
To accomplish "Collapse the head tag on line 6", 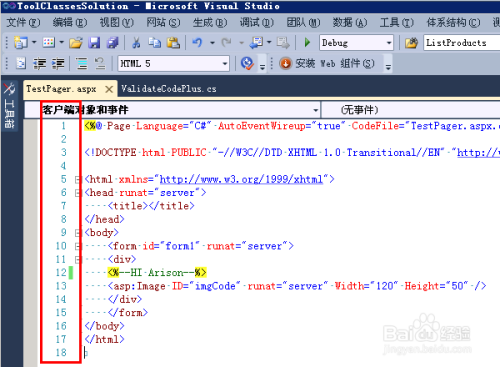I will [78, 193].
